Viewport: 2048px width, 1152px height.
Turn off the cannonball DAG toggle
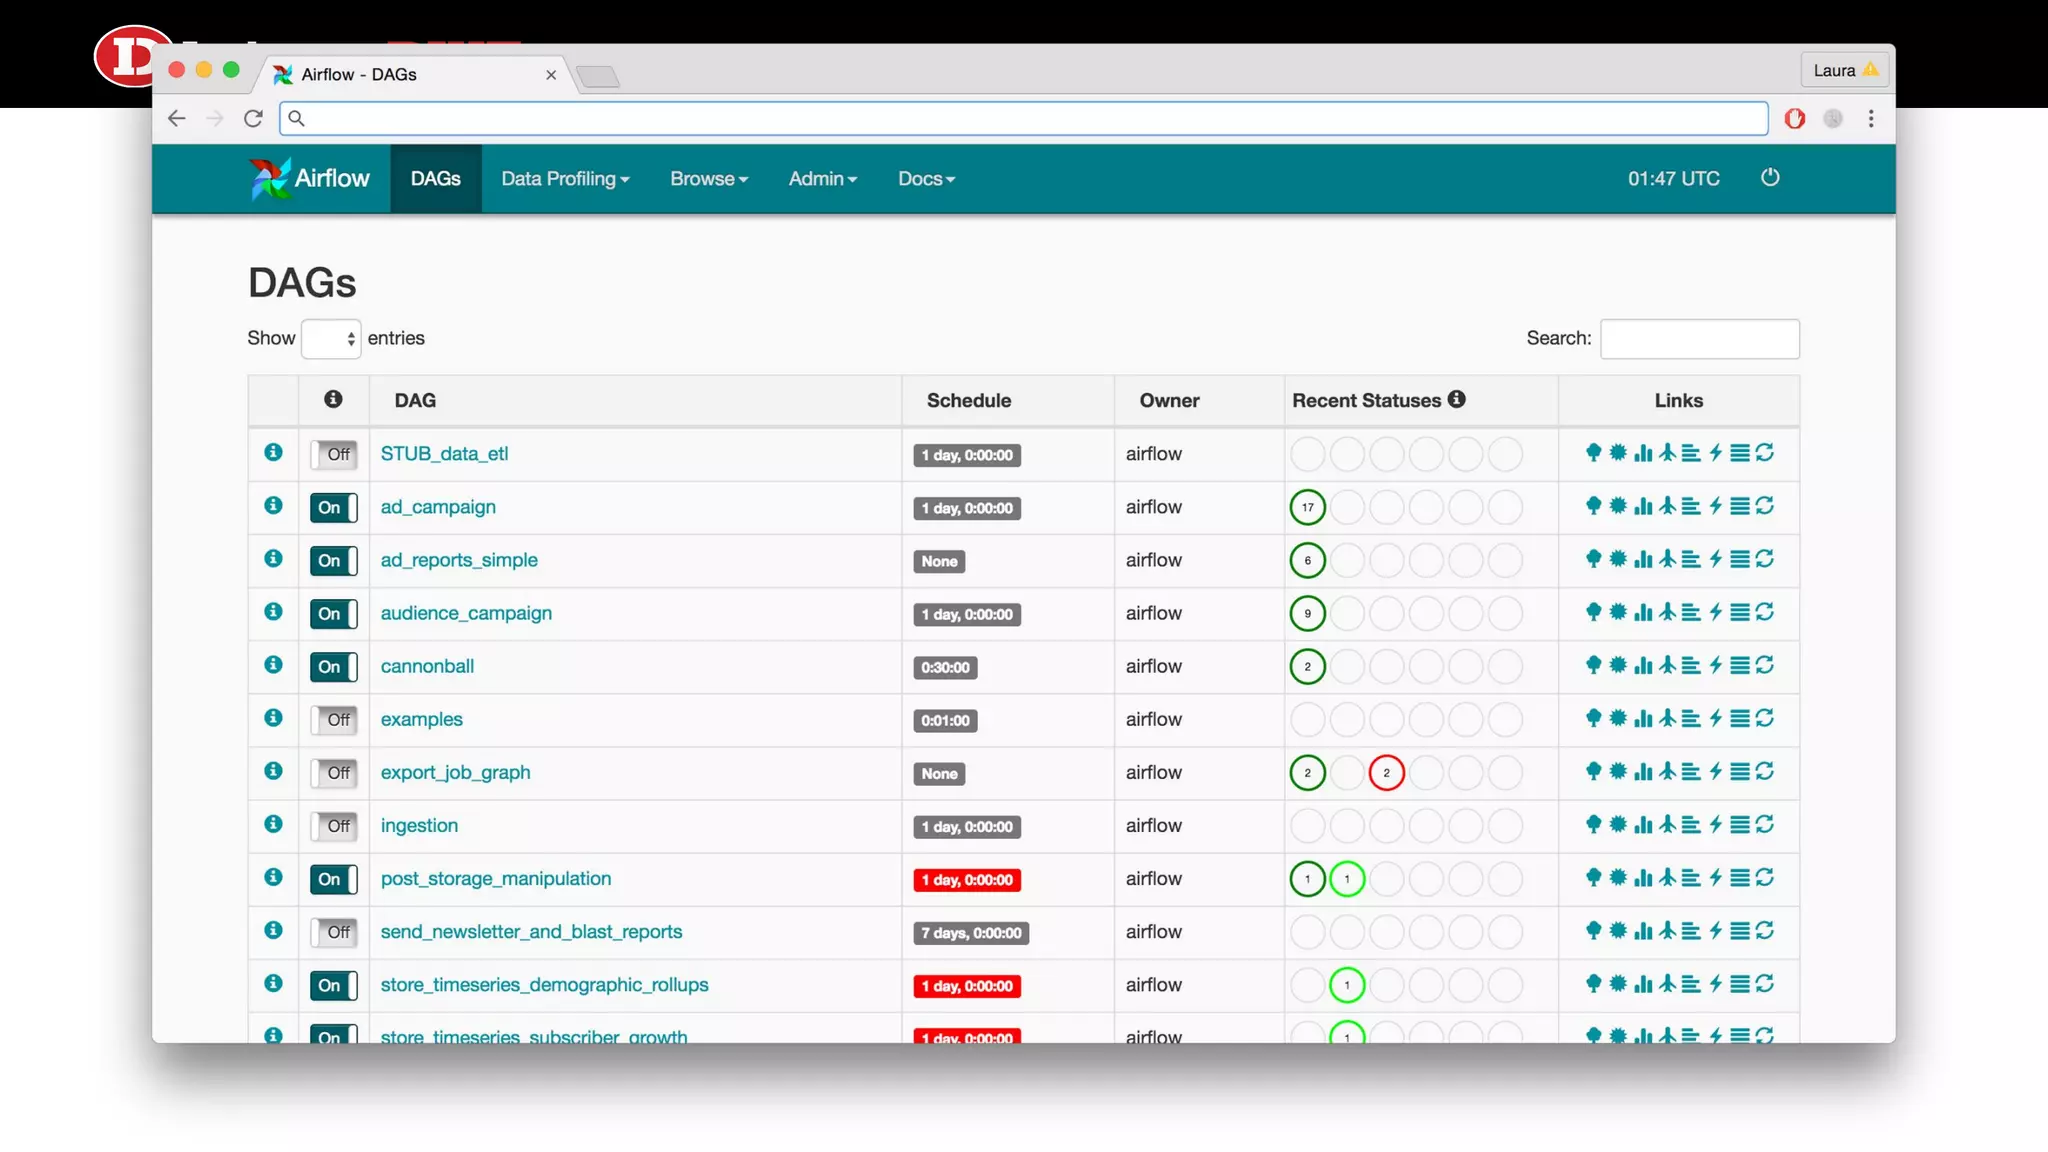(334, 666)
